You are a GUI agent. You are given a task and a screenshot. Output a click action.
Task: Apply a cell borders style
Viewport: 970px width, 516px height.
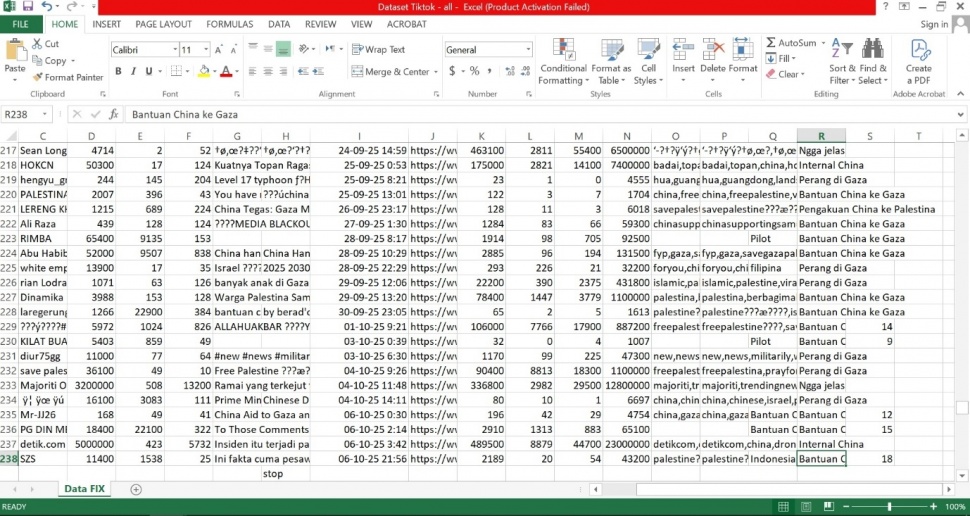coord(176,71)
